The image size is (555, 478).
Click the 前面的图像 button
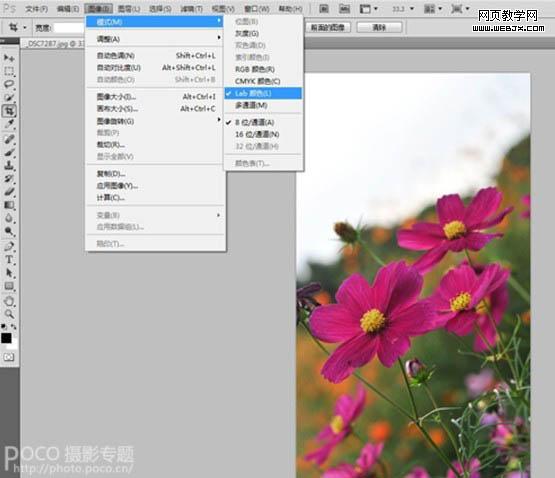328,27
